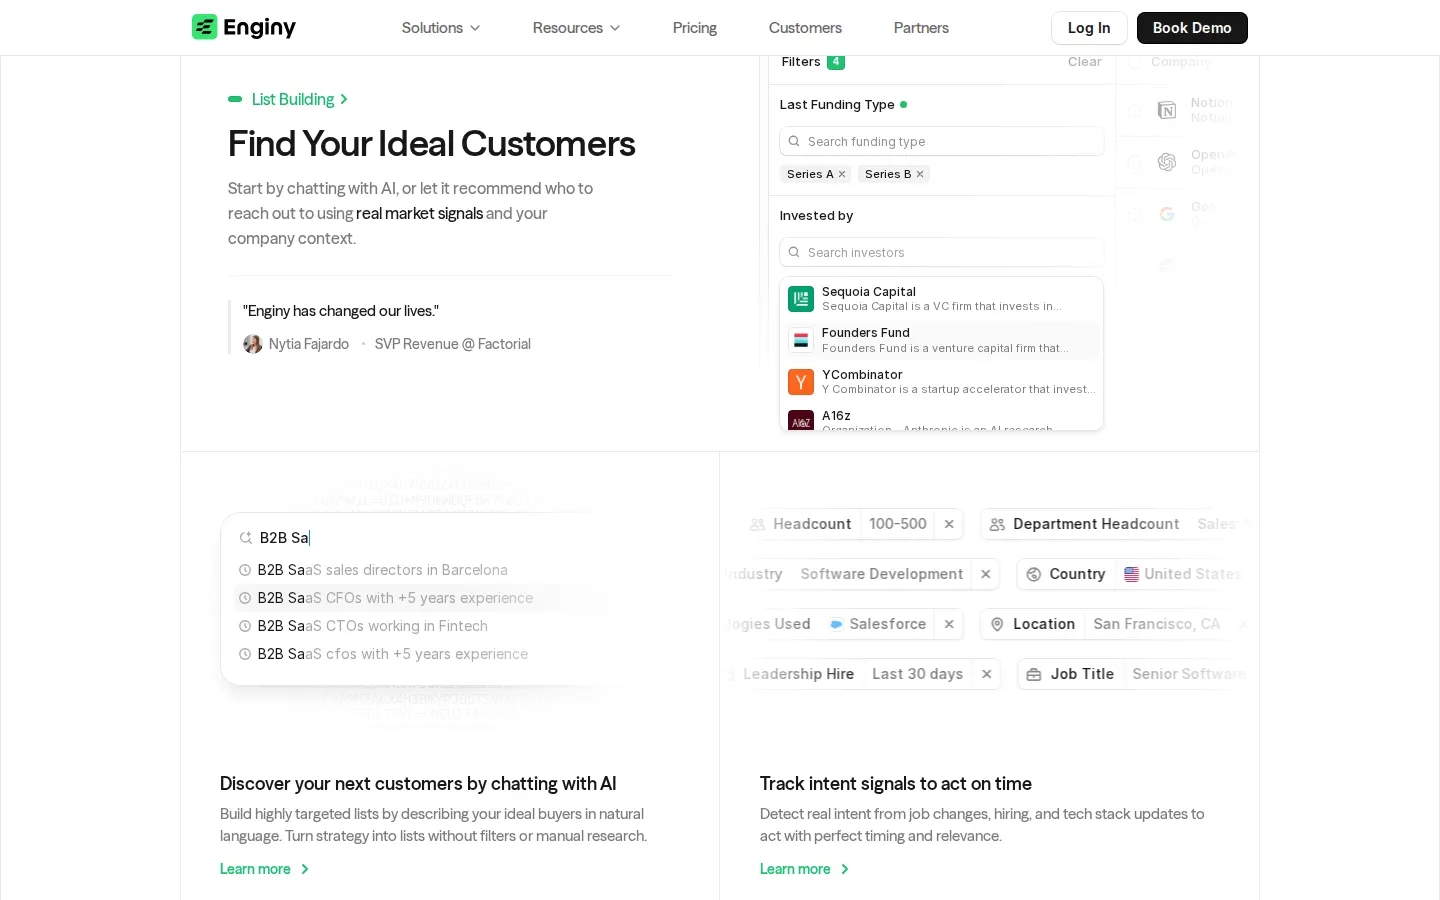Remove the Software Development filter chip
The image size is (1440, 900).
coord(986,574)
